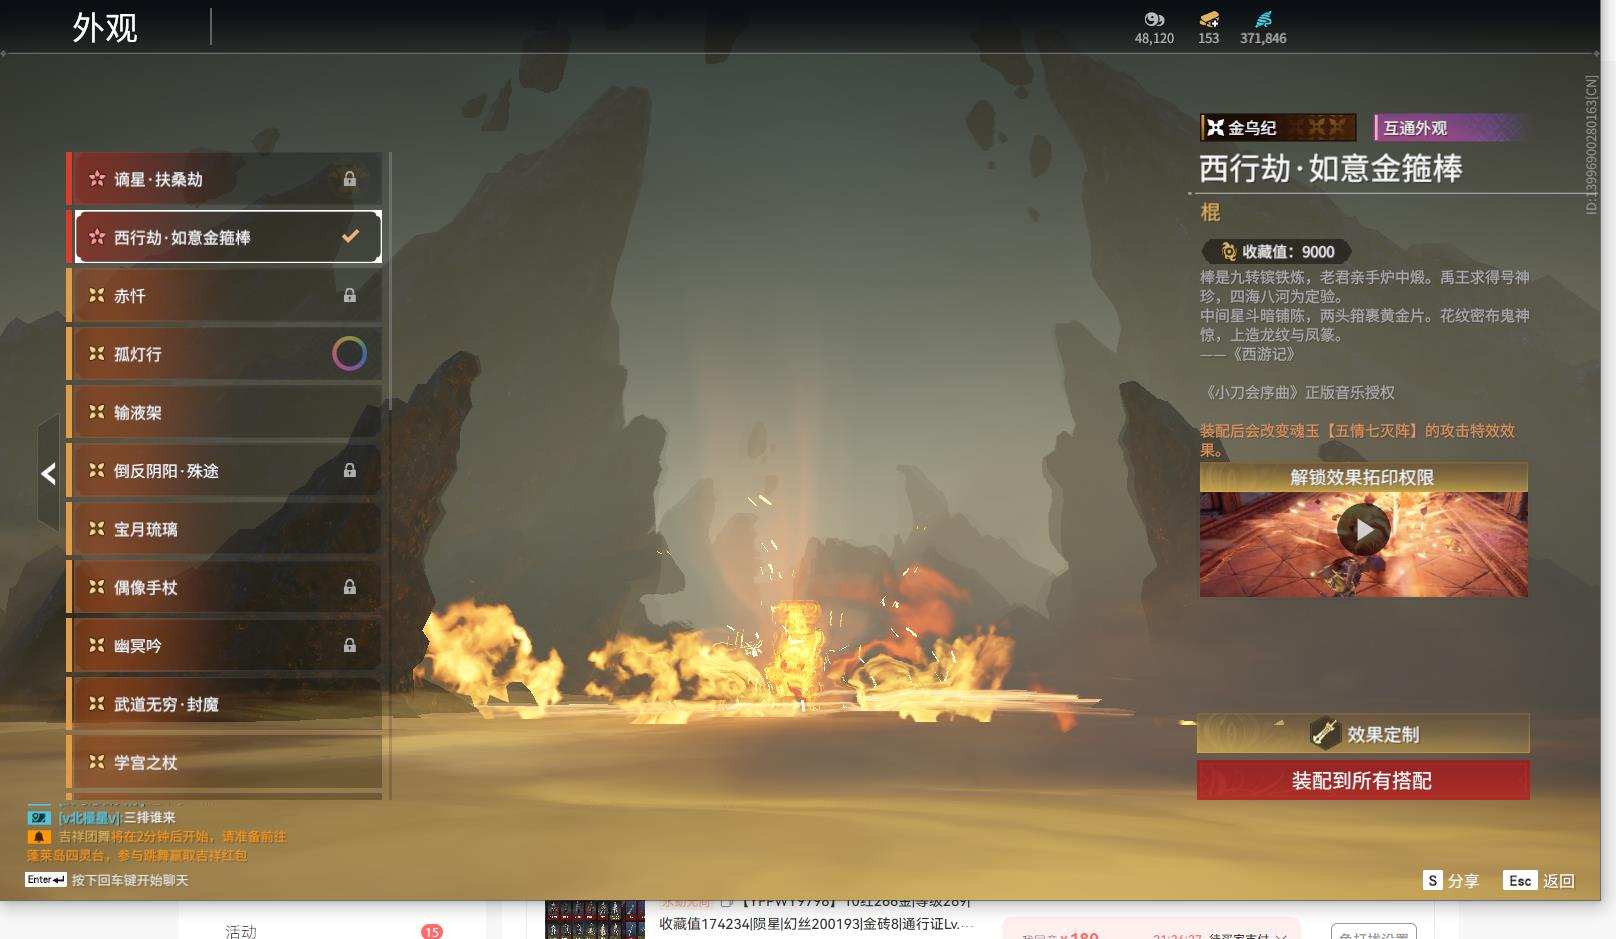Open 效果定制 effect customization
1616x939 pixels.
click(1363, 734)
